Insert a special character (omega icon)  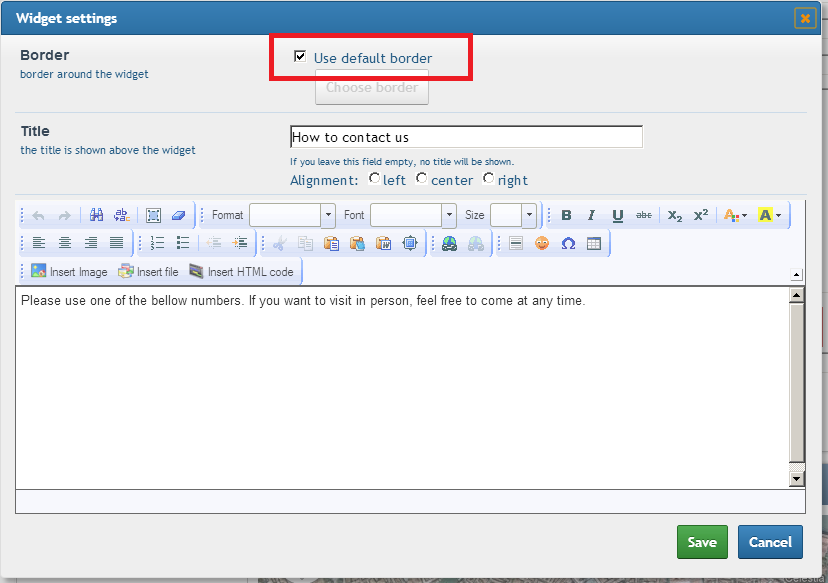[568, 243]
